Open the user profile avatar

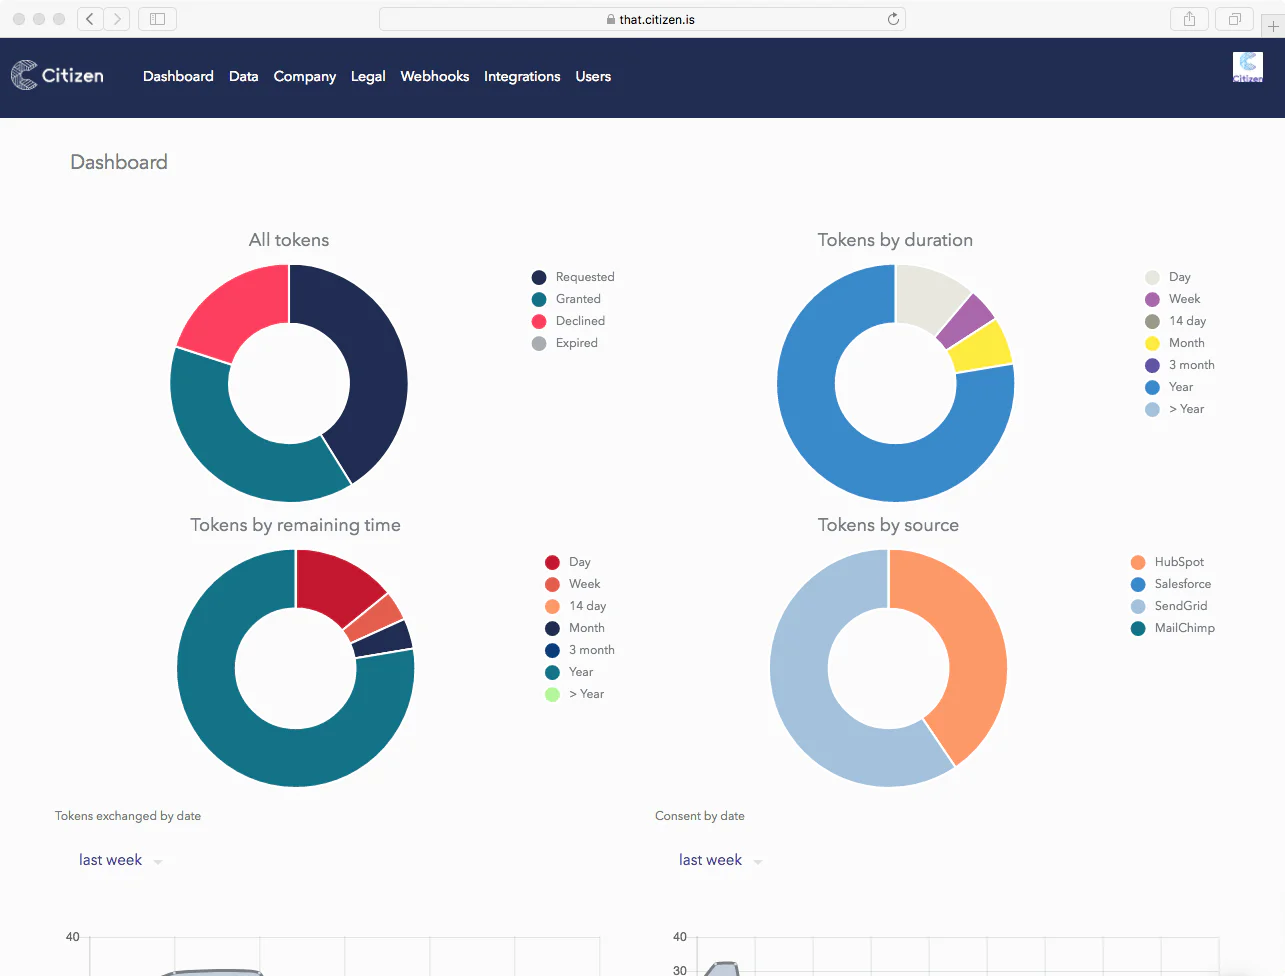[1247, 67]
